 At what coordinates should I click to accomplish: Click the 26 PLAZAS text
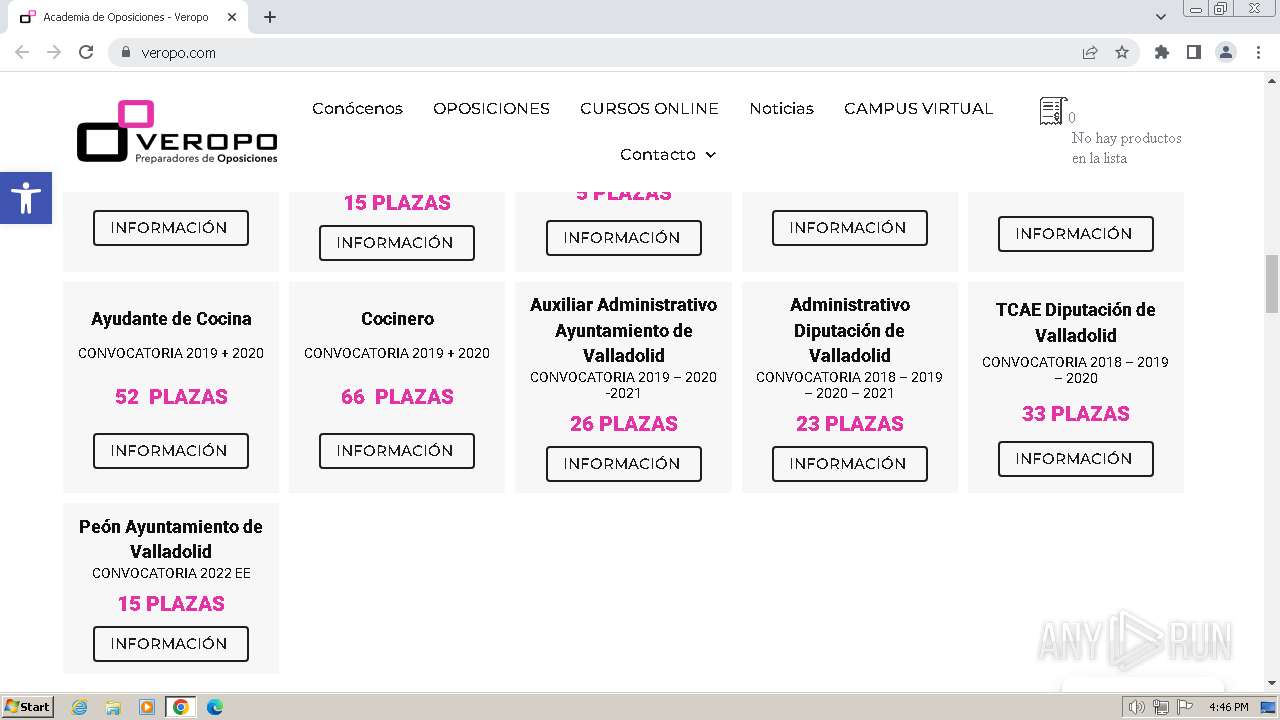pos(623,424)
